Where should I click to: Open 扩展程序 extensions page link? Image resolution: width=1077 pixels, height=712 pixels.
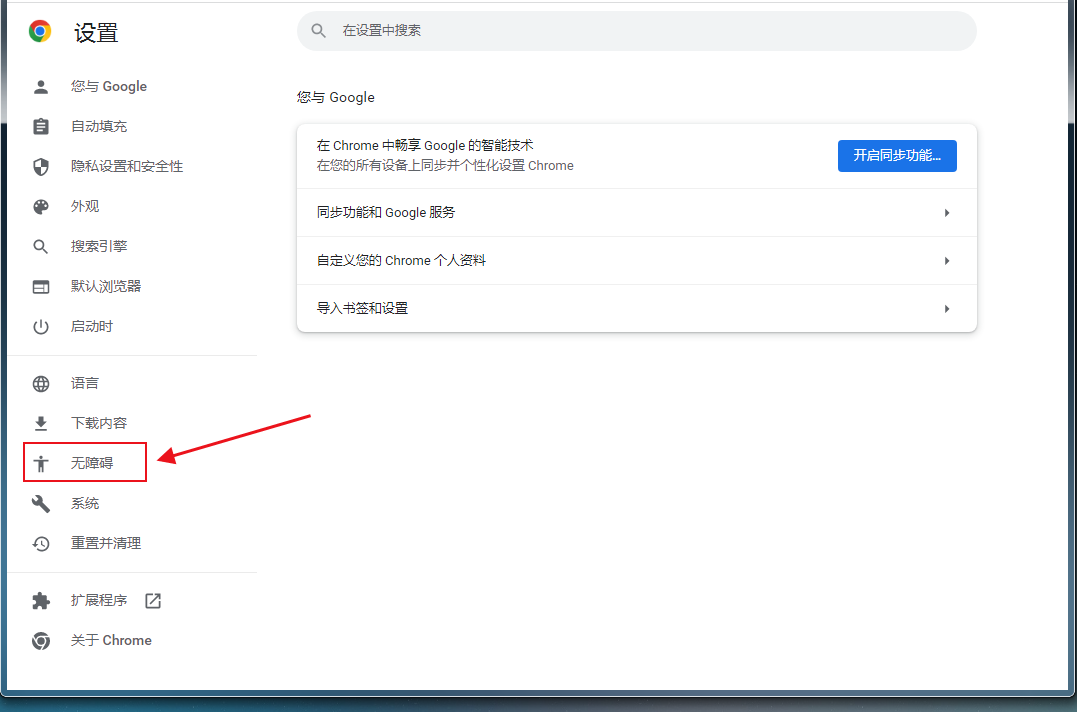point(99,601)
